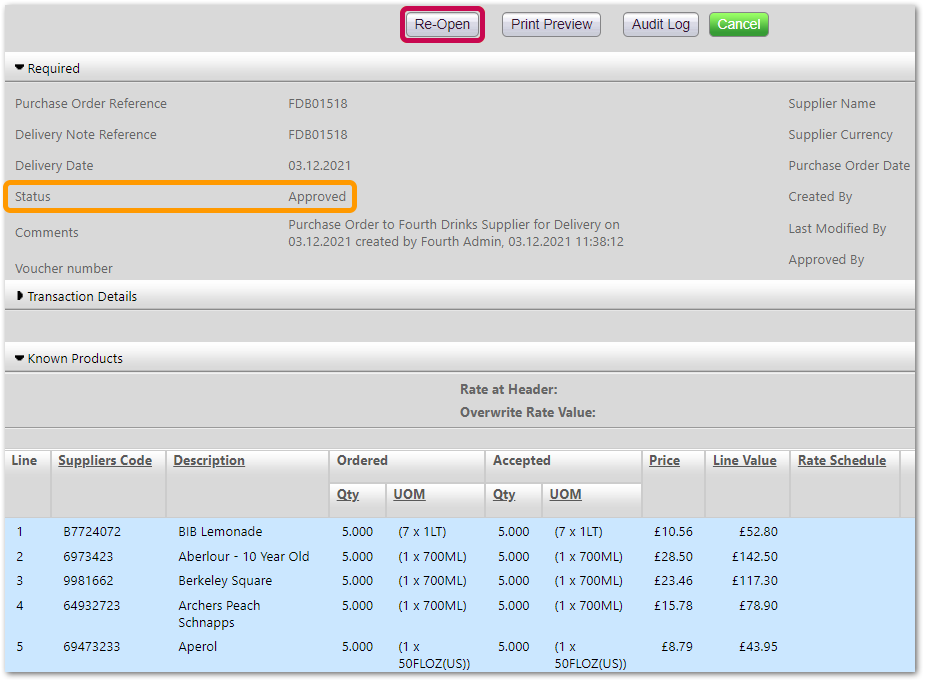The image size is (926, 681).
Task: Click the Voucher number label
Action: click(64, 269)
